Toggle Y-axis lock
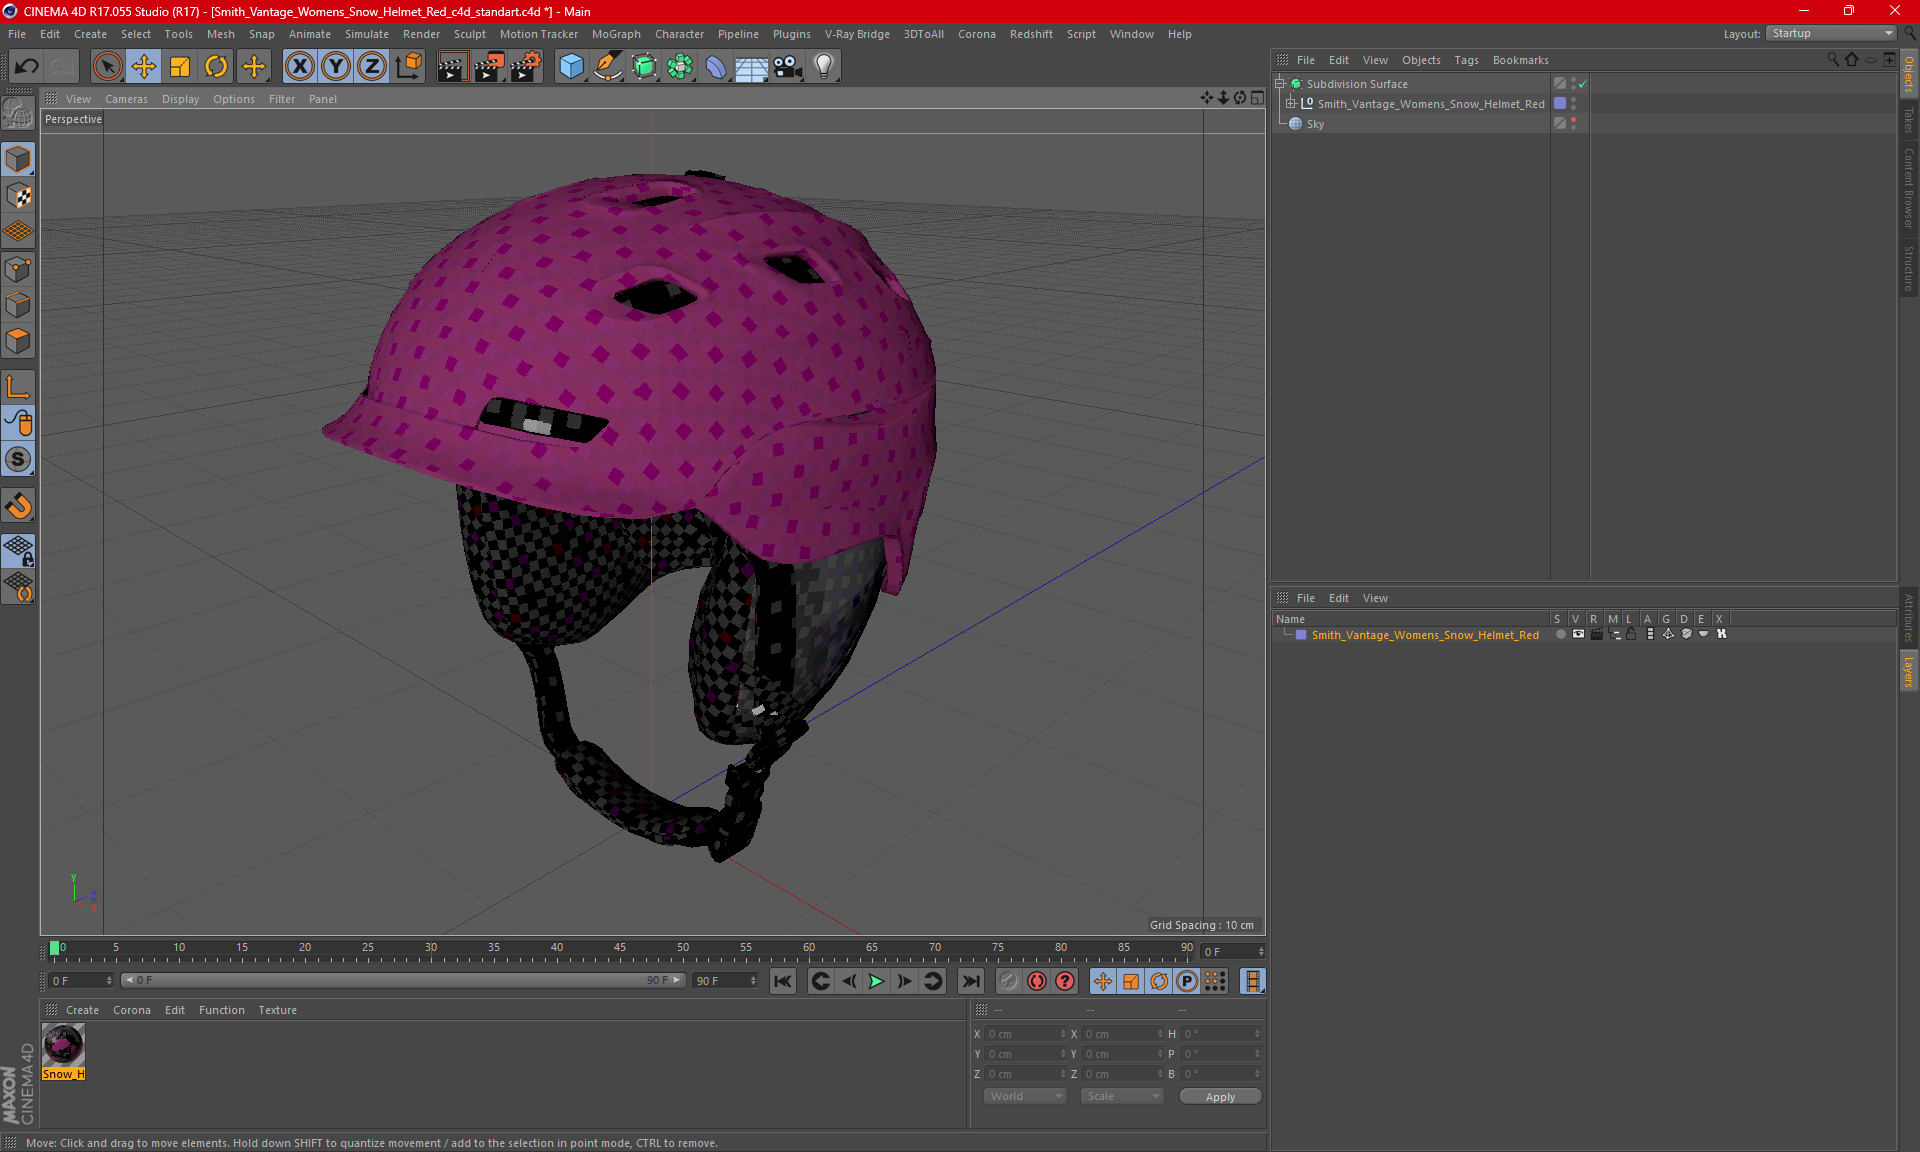 point(335,67)
